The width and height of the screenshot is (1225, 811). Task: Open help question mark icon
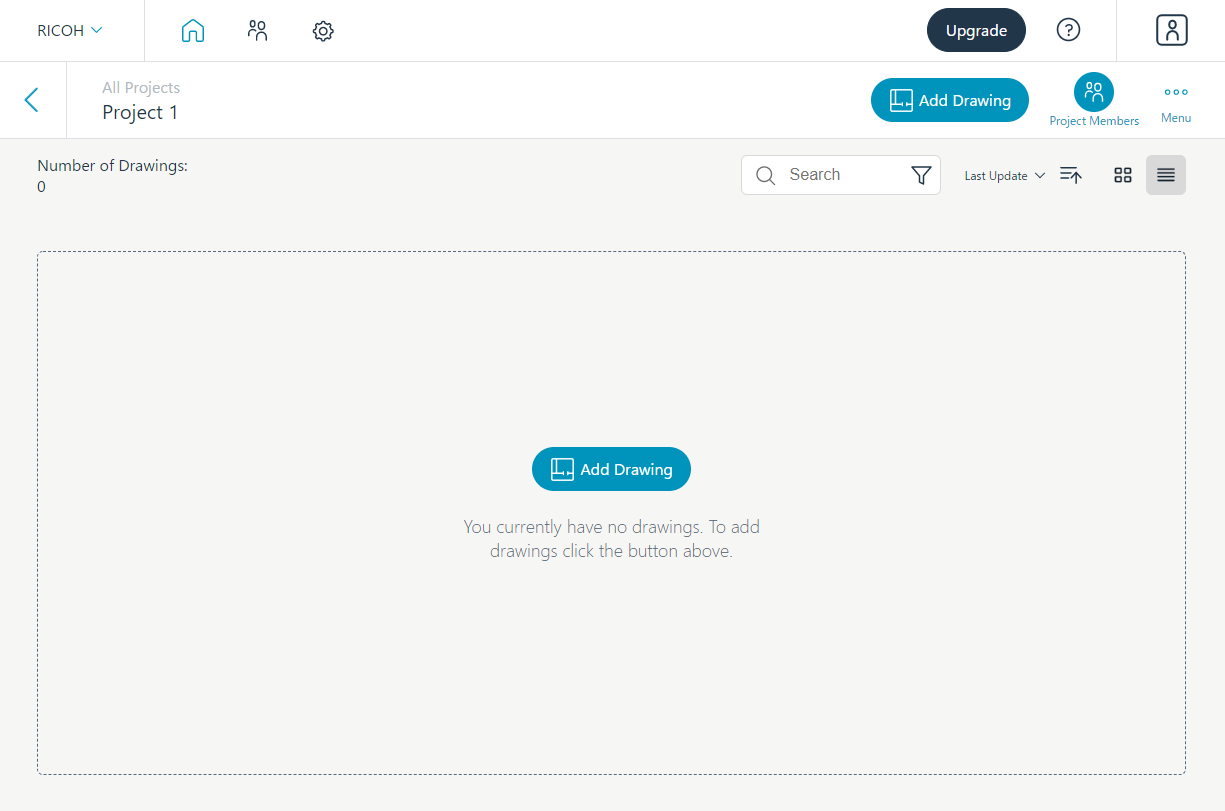click(1068, 30)
